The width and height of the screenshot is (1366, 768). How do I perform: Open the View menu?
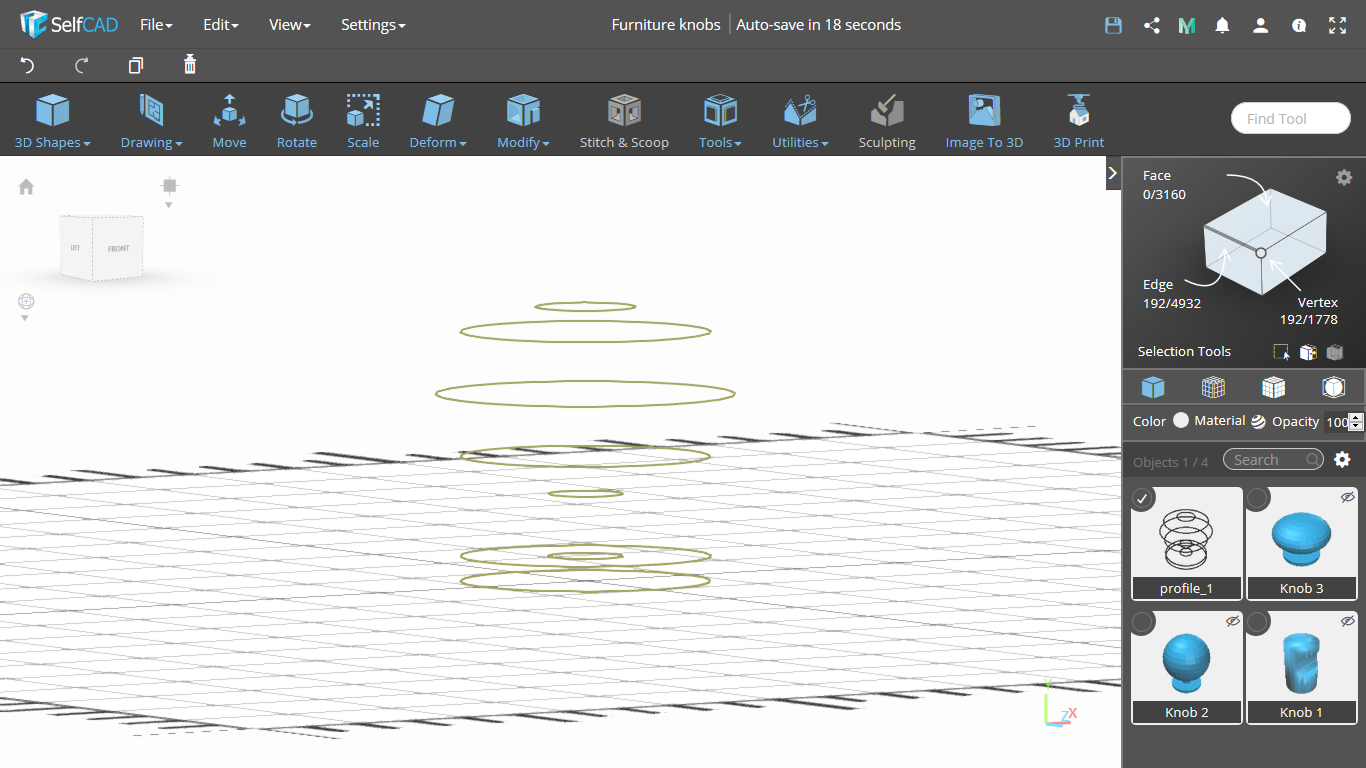pos(289,25)
